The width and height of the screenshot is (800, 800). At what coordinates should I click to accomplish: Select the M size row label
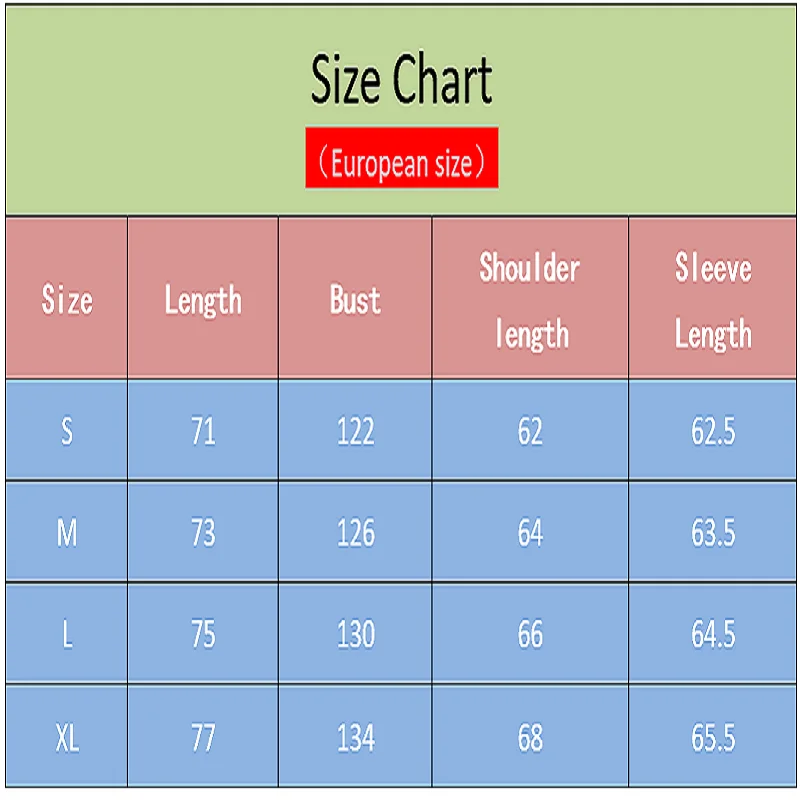tap(67, 533)
